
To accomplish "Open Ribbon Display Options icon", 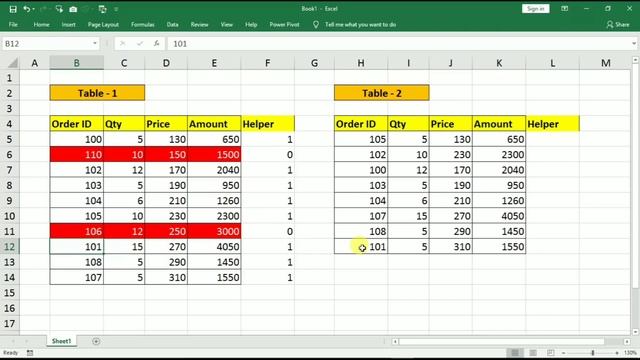I will point(564,9).
